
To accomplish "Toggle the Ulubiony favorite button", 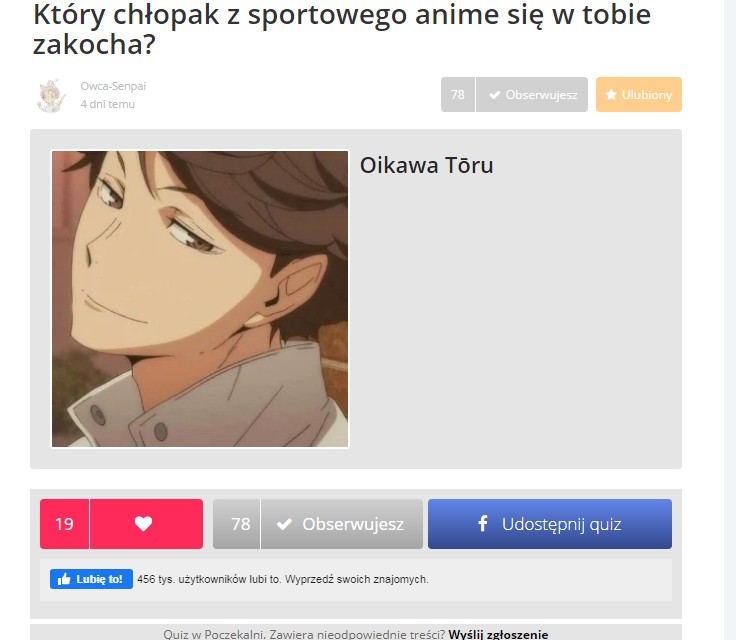I will [639, 94].
